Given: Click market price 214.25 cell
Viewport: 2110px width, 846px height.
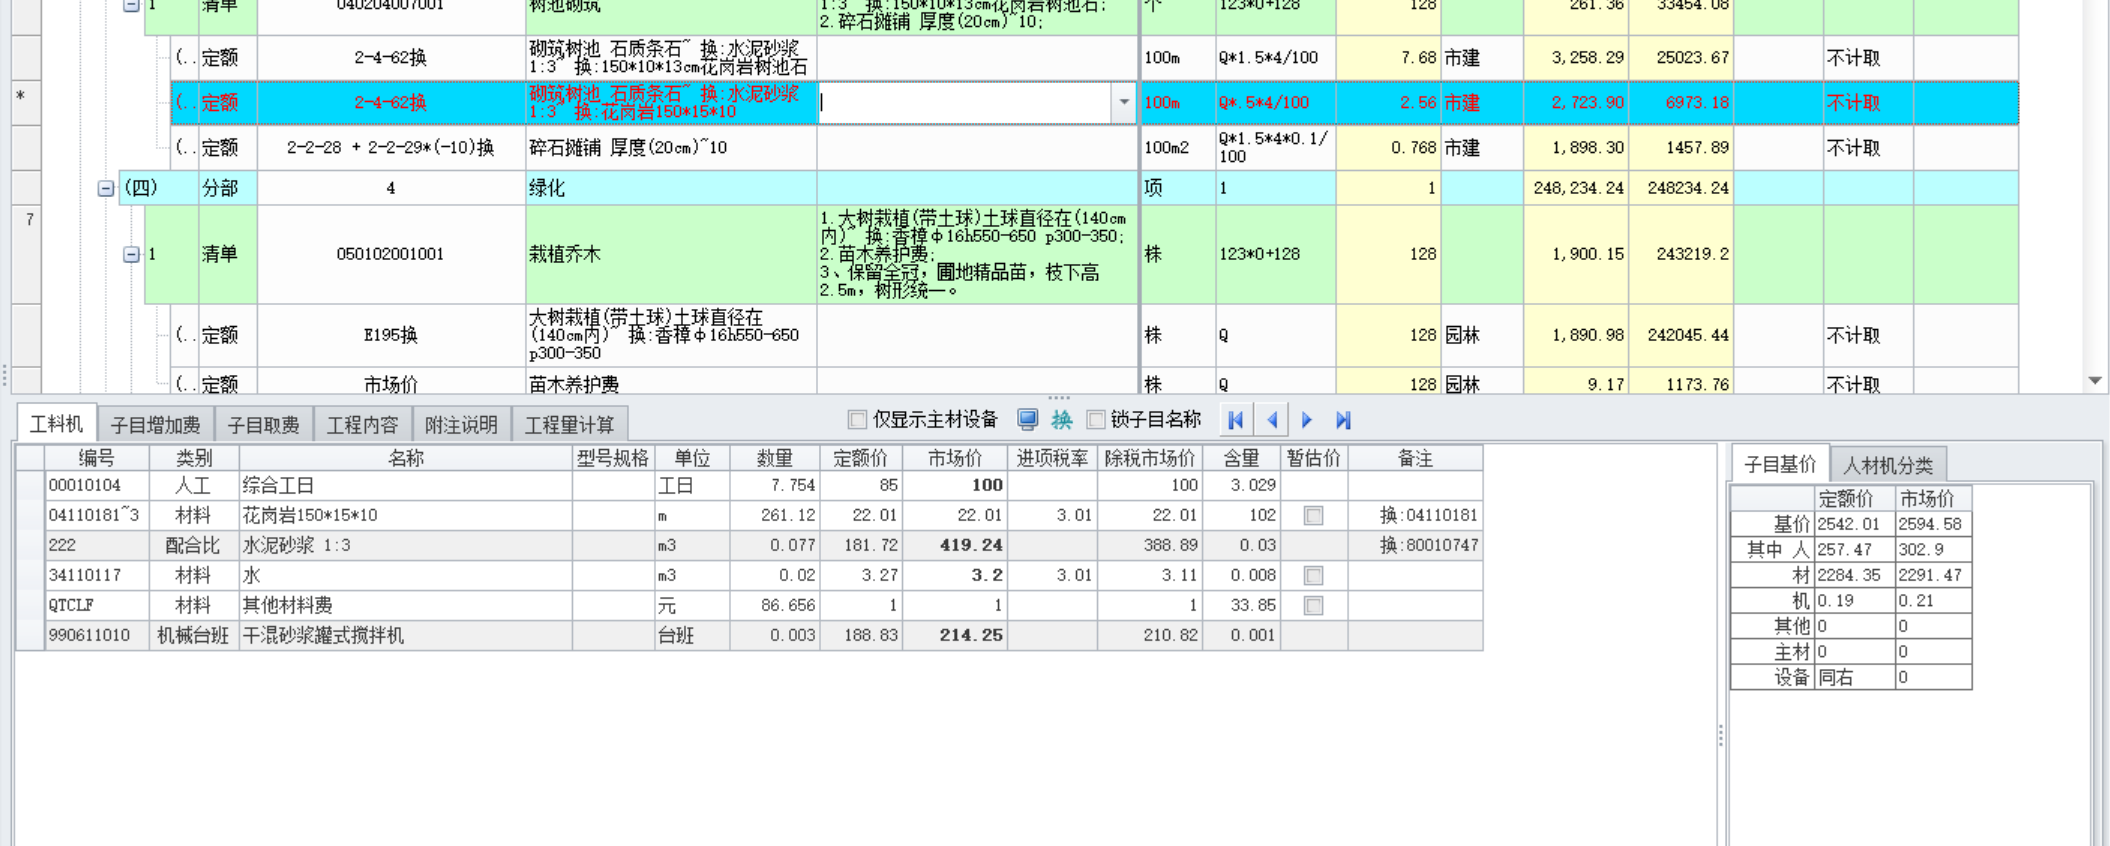Looking at the screenshot, I should pos(955,636).
